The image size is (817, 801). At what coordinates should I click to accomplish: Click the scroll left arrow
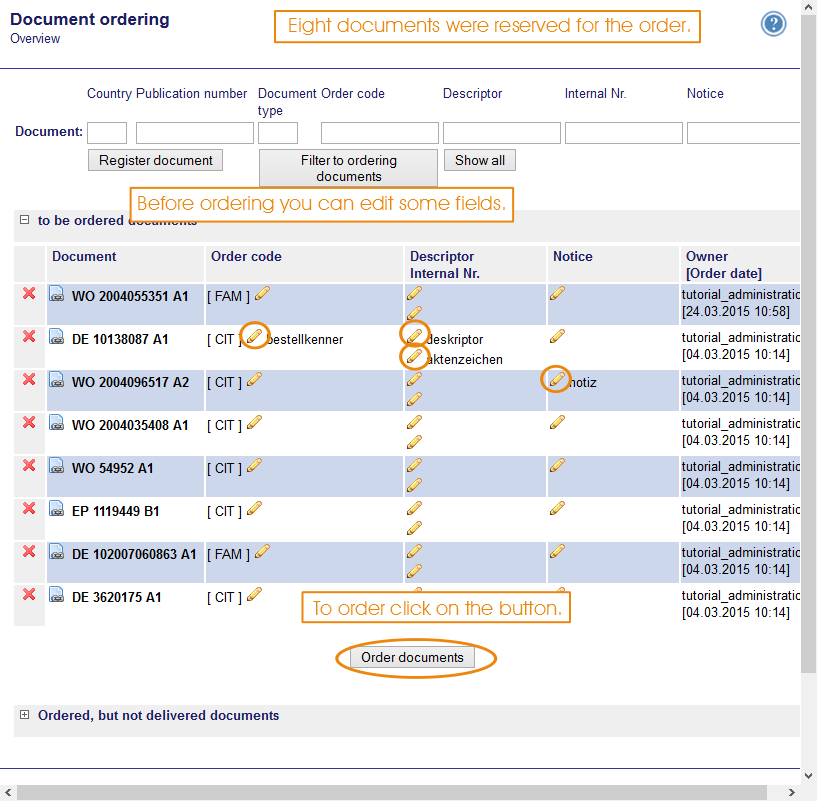(8, 793)
